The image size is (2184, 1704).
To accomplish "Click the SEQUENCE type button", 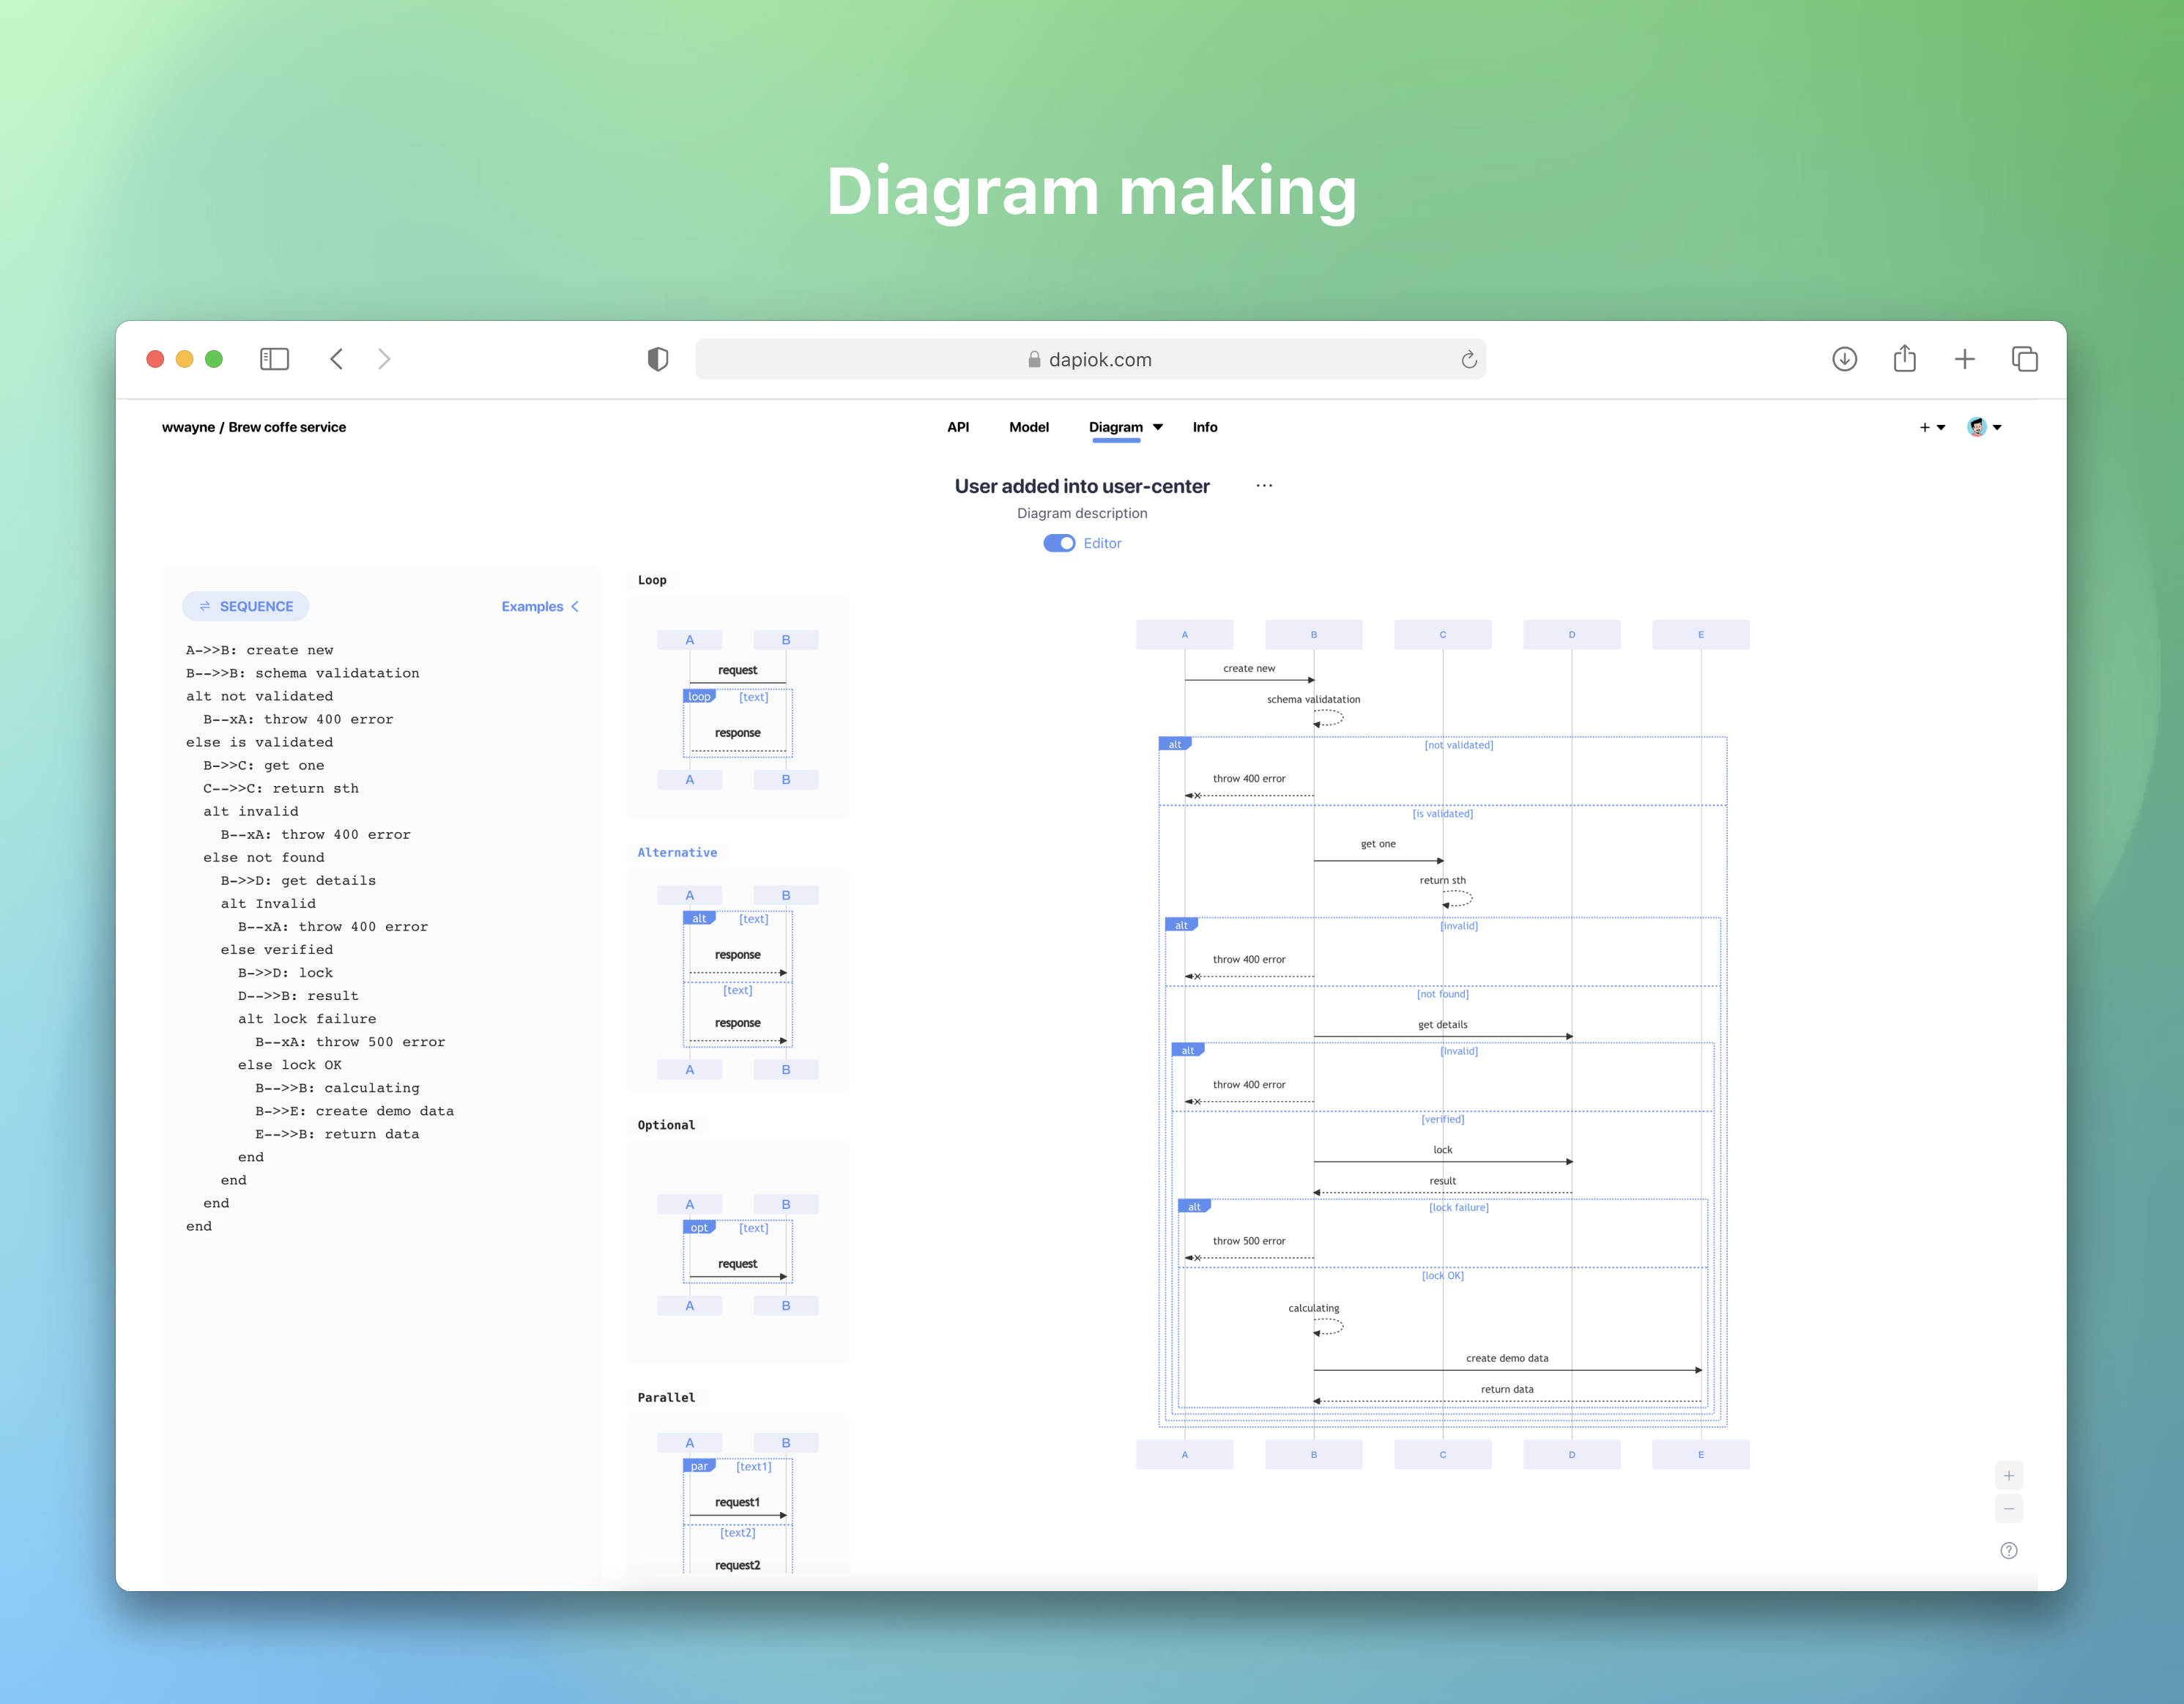I will 246,607.
